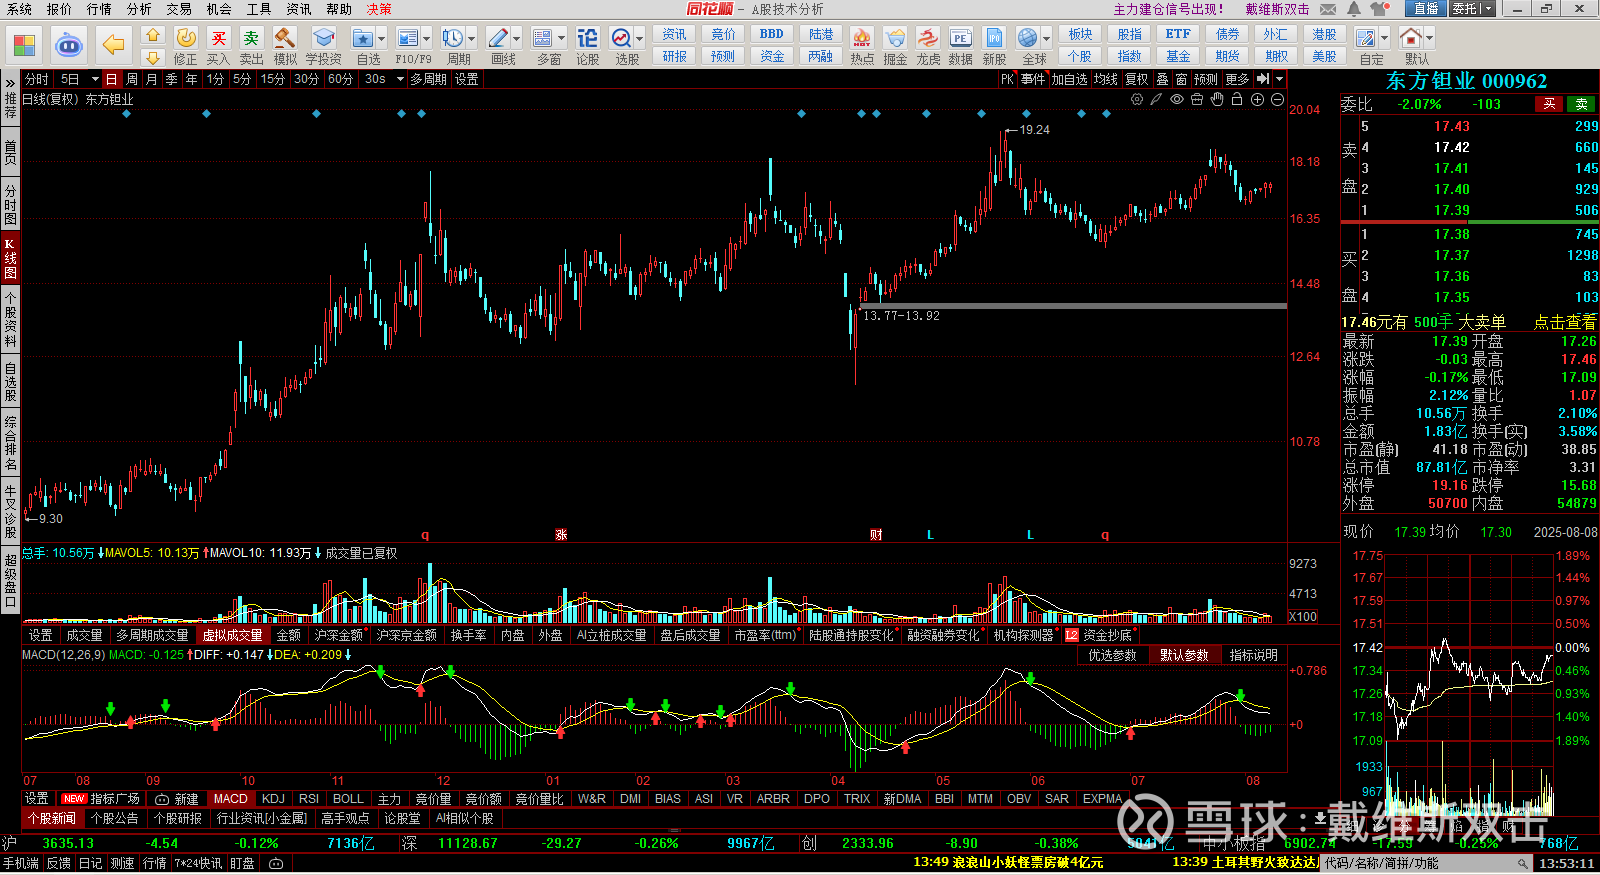Open the 模拟 simulated trading gavel icon
The height and width of the screenshot is (875, 1600).
285,38
